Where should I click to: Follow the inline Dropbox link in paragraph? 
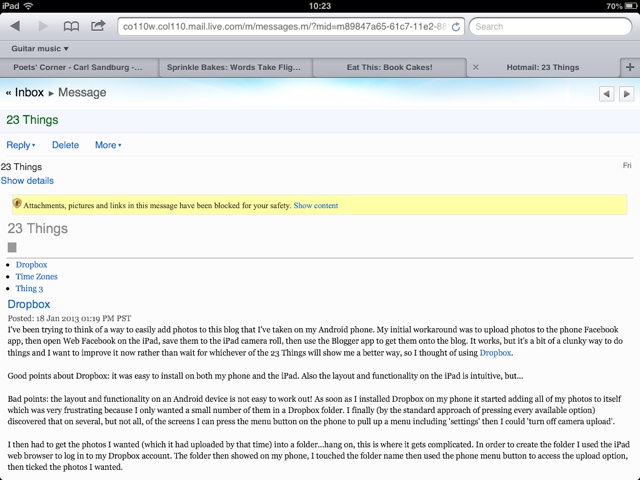click(495, 353)
